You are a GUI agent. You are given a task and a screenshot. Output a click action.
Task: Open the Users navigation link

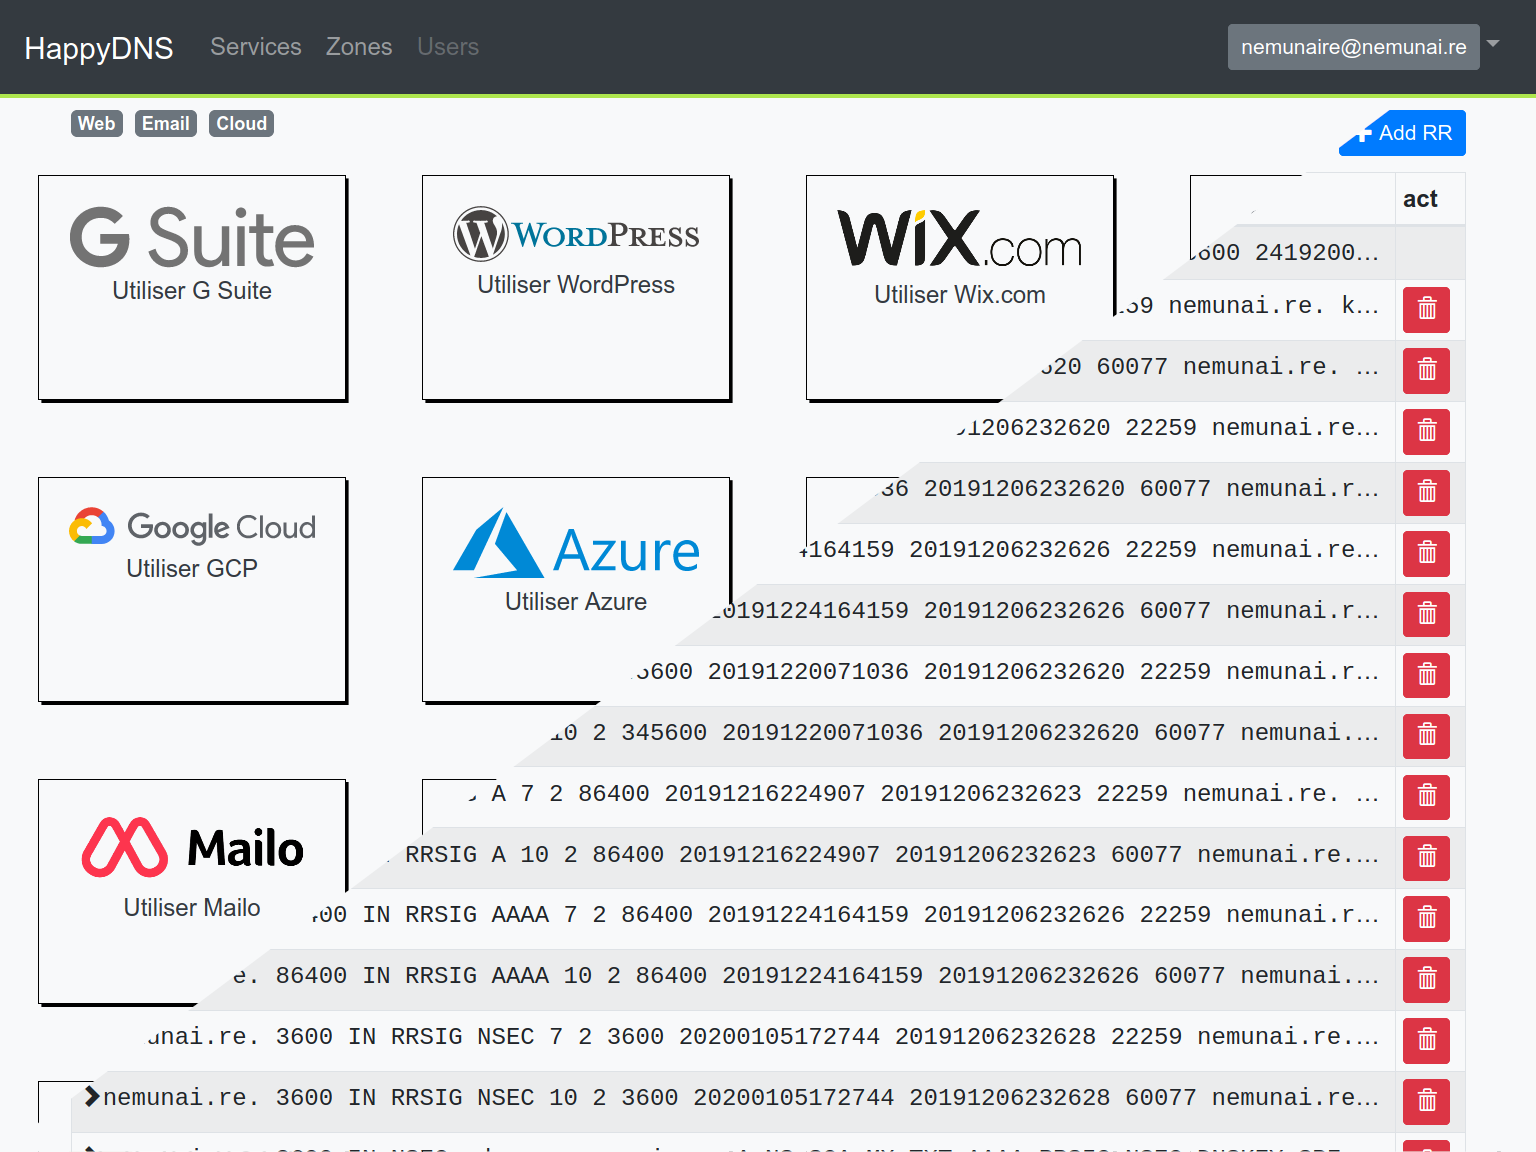448,47
